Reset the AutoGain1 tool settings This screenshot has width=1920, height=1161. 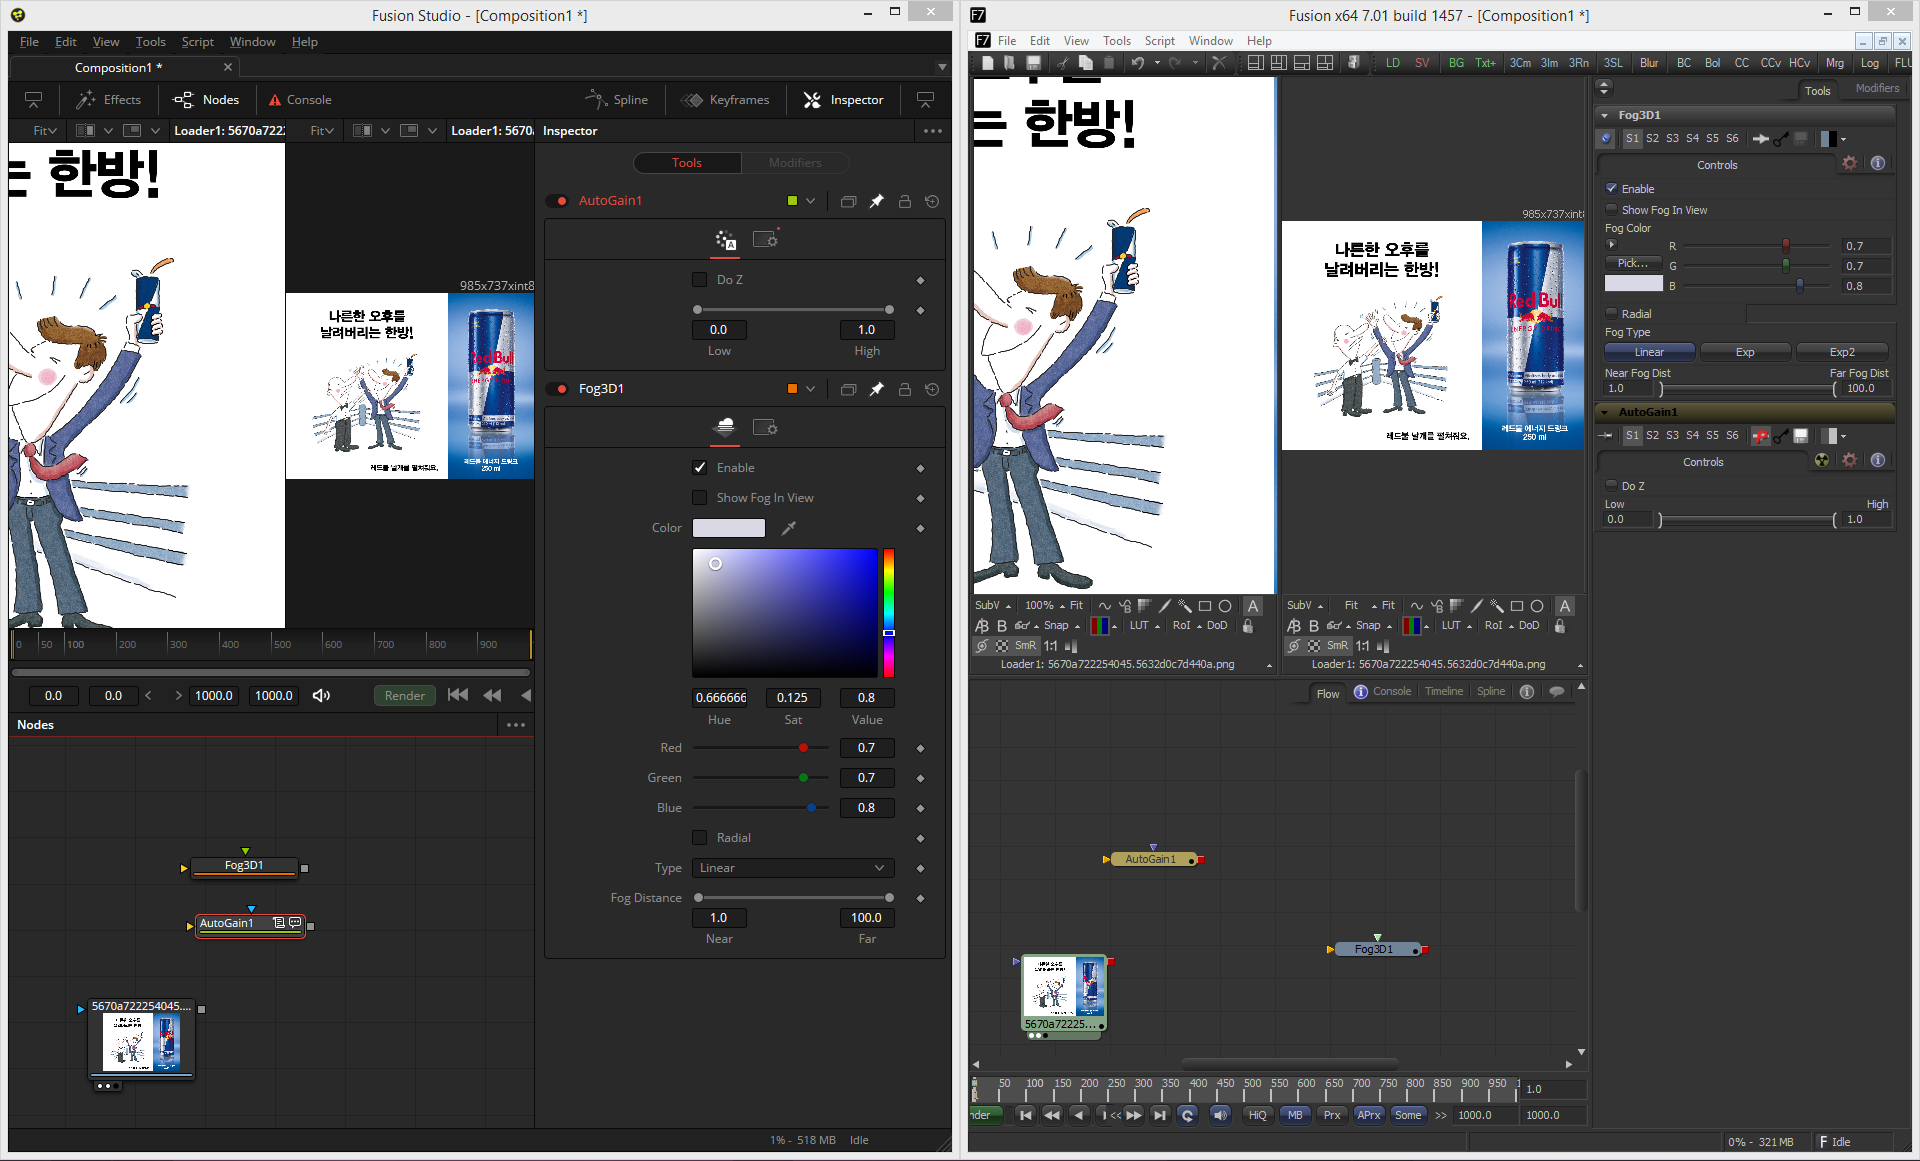tap(932, 201)
